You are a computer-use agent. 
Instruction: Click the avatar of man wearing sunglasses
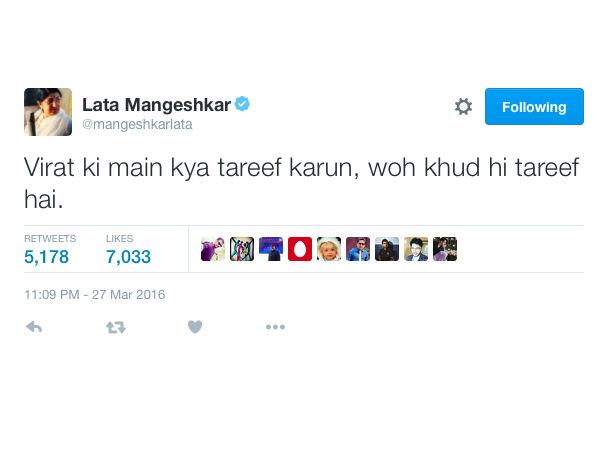(x=358, y=249)
